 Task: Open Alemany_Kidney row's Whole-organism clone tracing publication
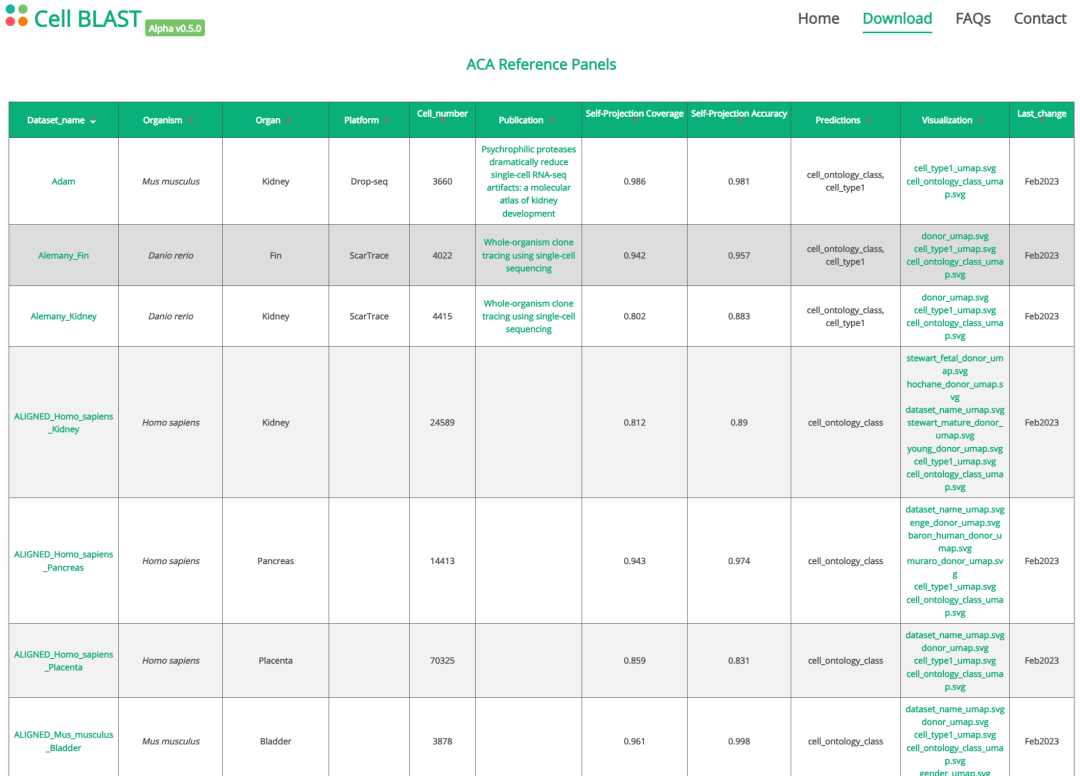(528, 317)
